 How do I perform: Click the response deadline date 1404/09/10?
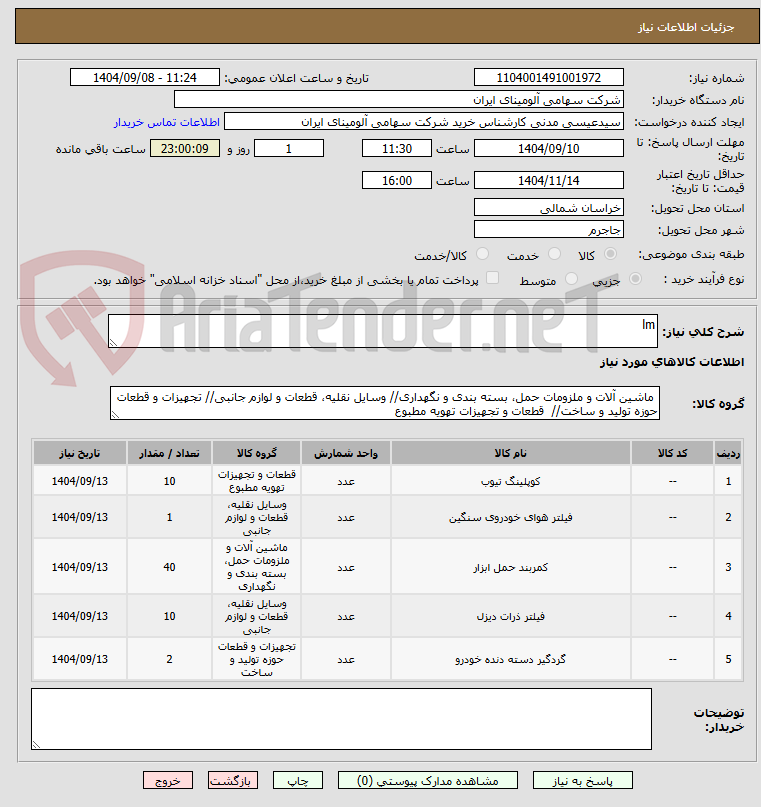pyautogui.click(x=548, y=149)
